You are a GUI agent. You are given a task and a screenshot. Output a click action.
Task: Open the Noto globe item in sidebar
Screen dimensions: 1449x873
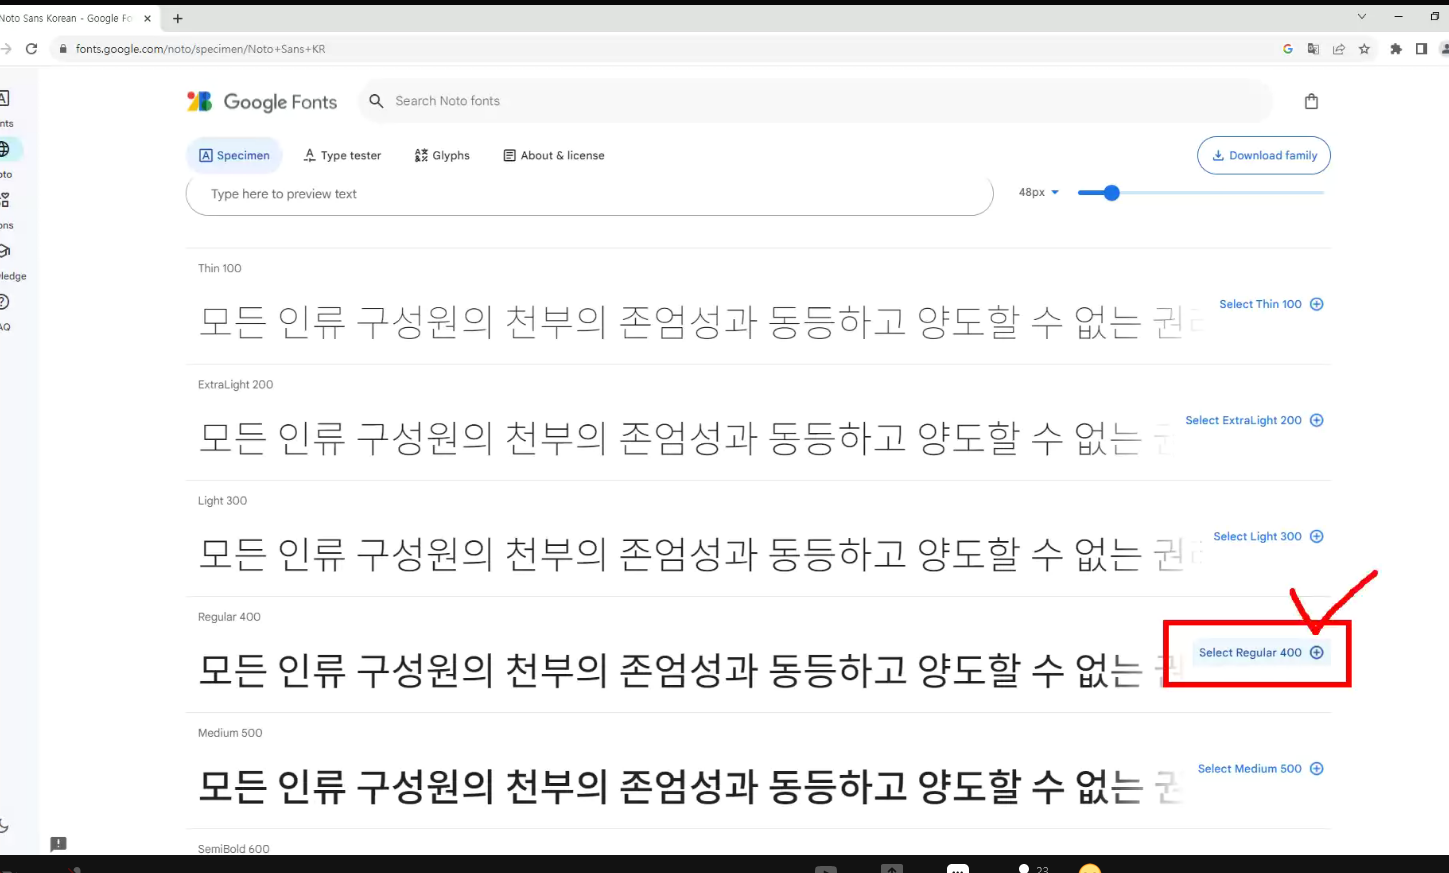pyautogui.click(x=6, y=149)
